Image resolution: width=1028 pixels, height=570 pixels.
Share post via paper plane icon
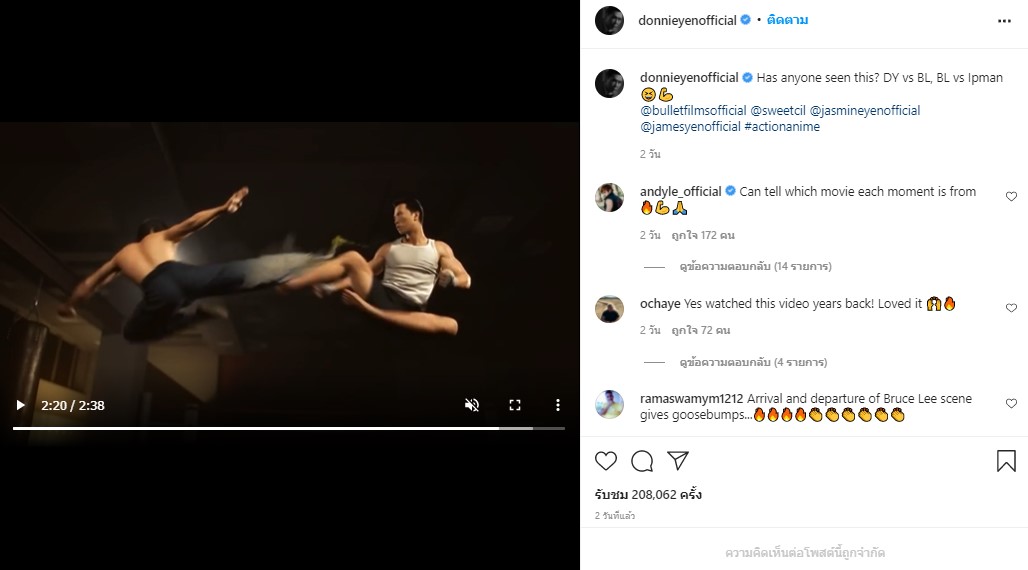click(678, 461)
